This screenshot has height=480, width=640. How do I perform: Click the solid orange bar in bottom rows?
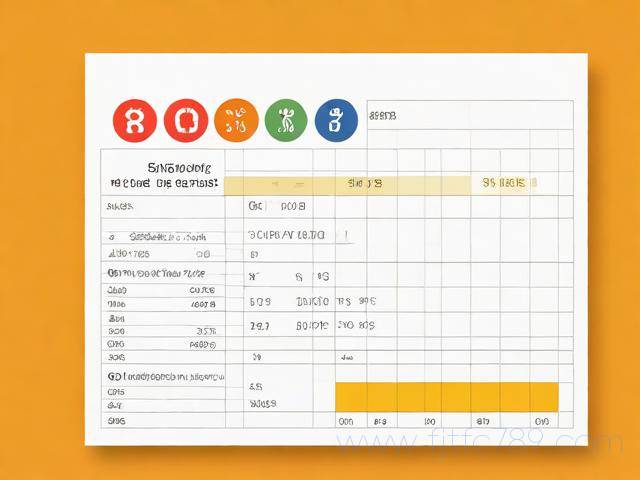pos(447,397)
